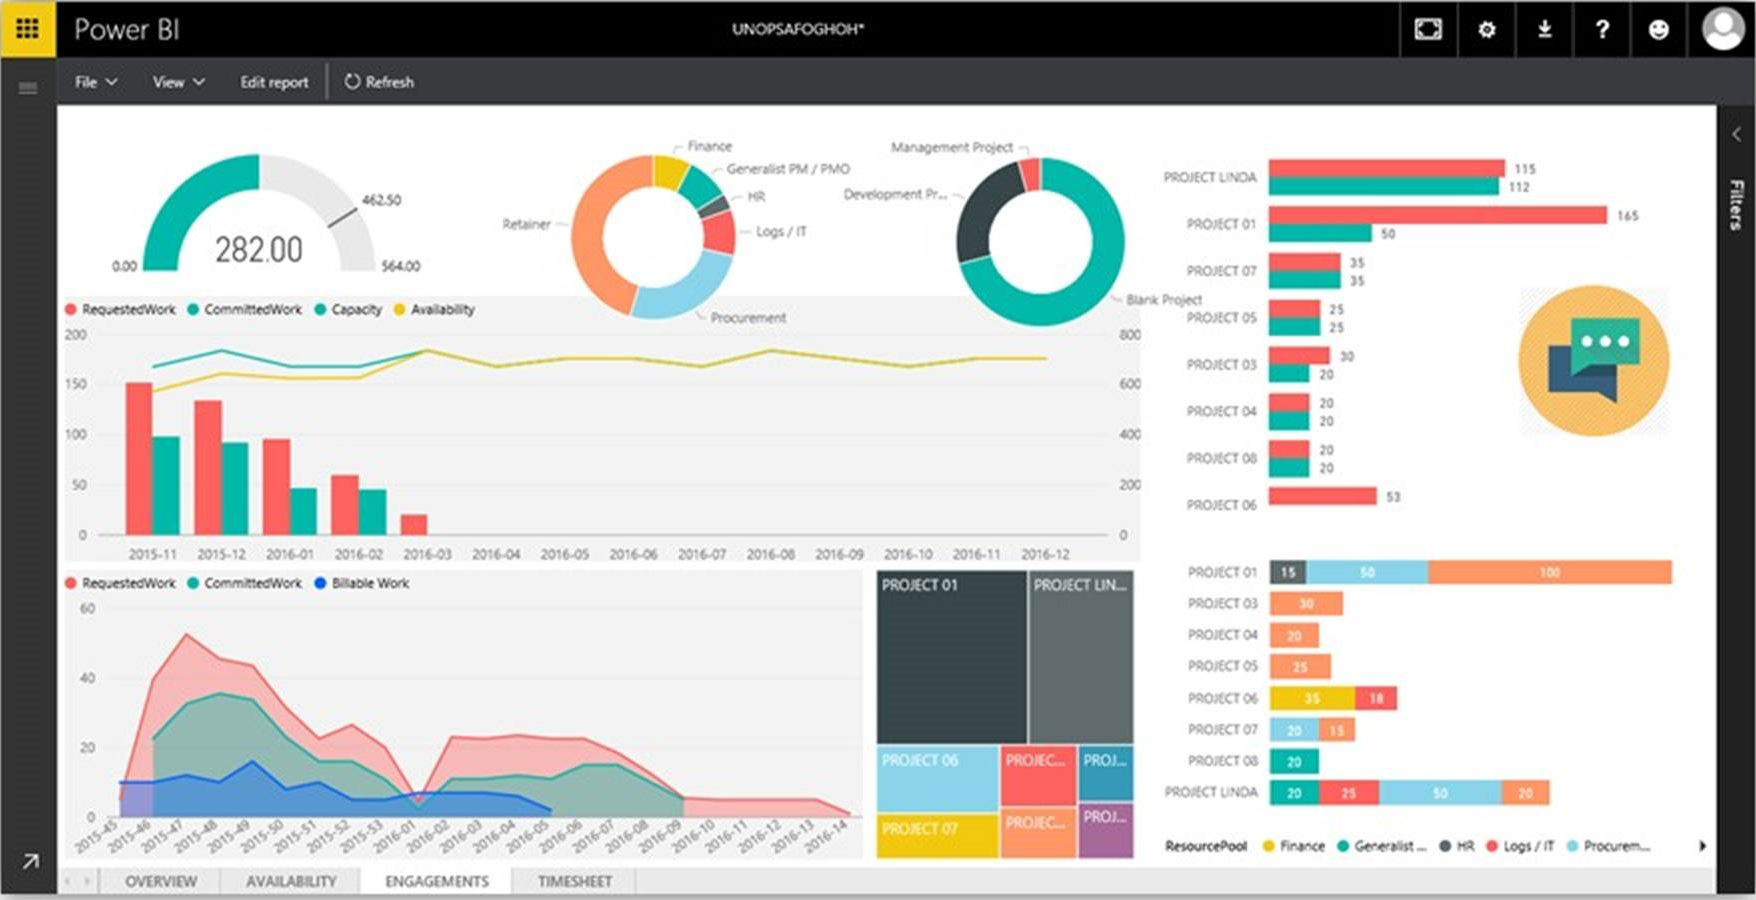Click Refresh to reload the report data
This screenshot has width=1756, height=900.
click(x=379, y=81)
